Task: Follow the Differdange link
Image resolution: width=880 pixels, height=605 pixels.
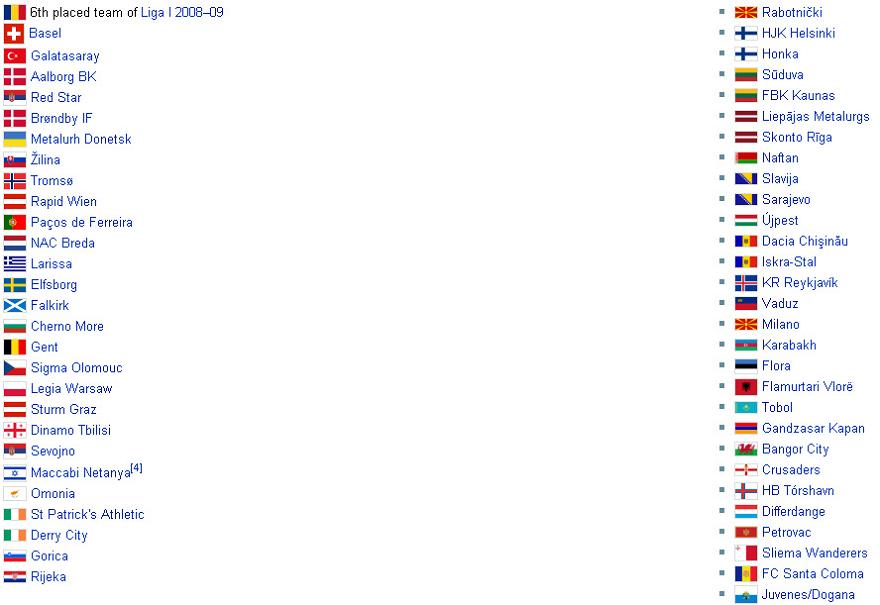Action: 794,511
